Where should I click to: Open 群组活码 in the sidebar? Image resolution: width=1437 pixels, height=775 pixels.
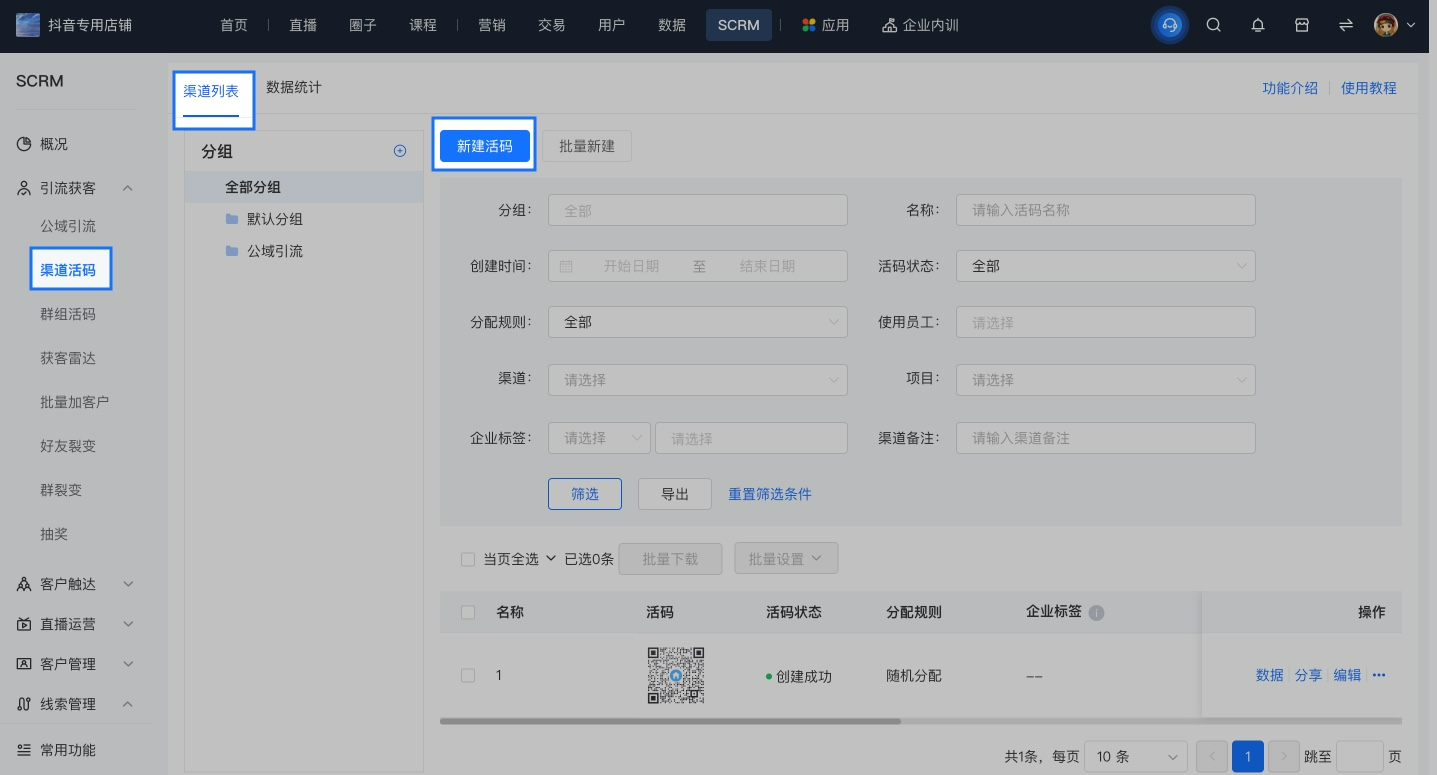pos(68,314)
